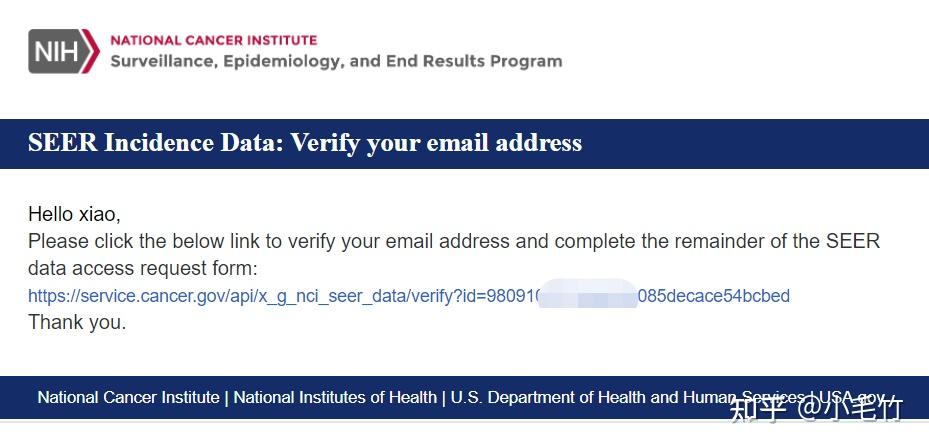Screen dimensions: 929x448
Task: Click the Surveillance, Epidemiology, and End Results Program title
Action: coord(336,61)
